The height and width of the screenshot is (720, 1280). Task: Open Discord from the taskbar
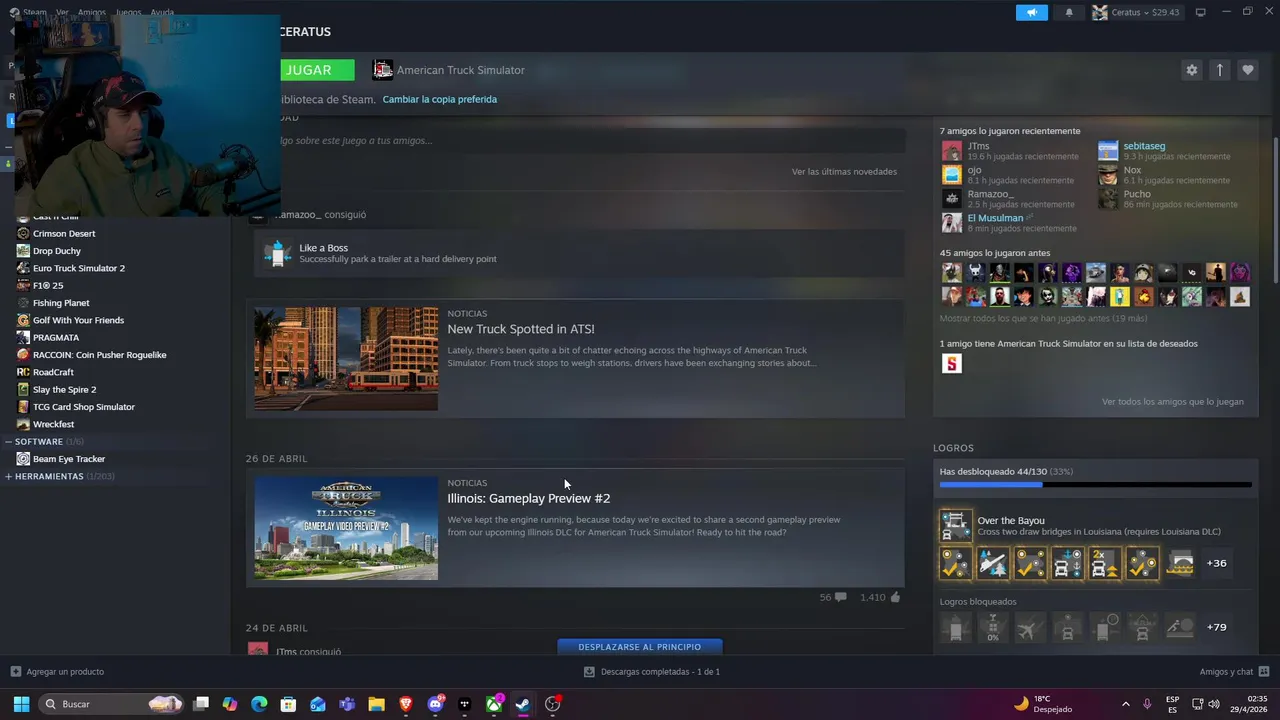tap(435, 704)
